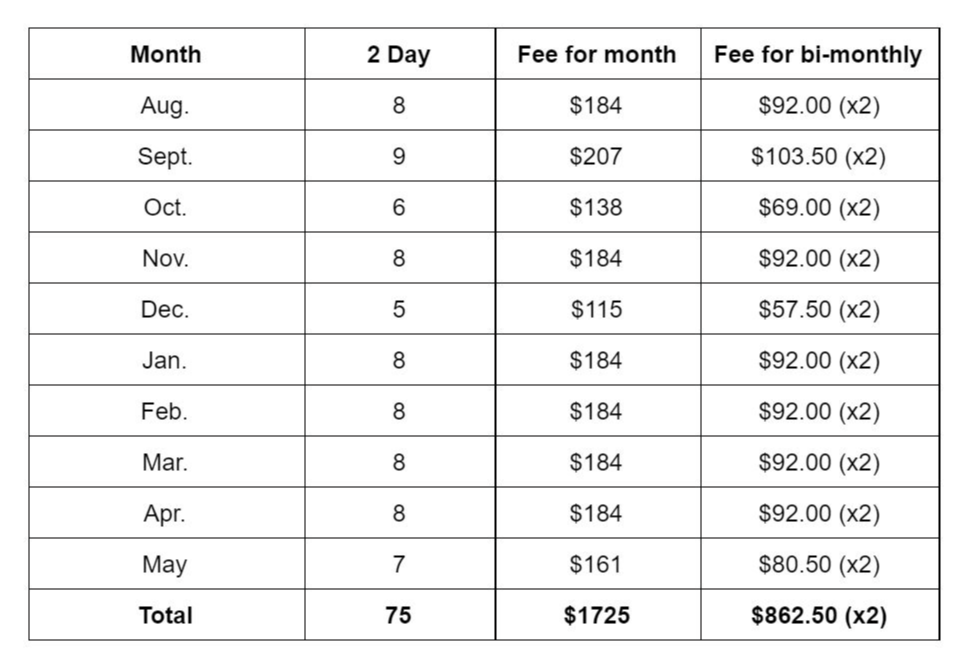Select the $862.50 (x2) total cell
975x665 pixels.
tap(819, 615)
